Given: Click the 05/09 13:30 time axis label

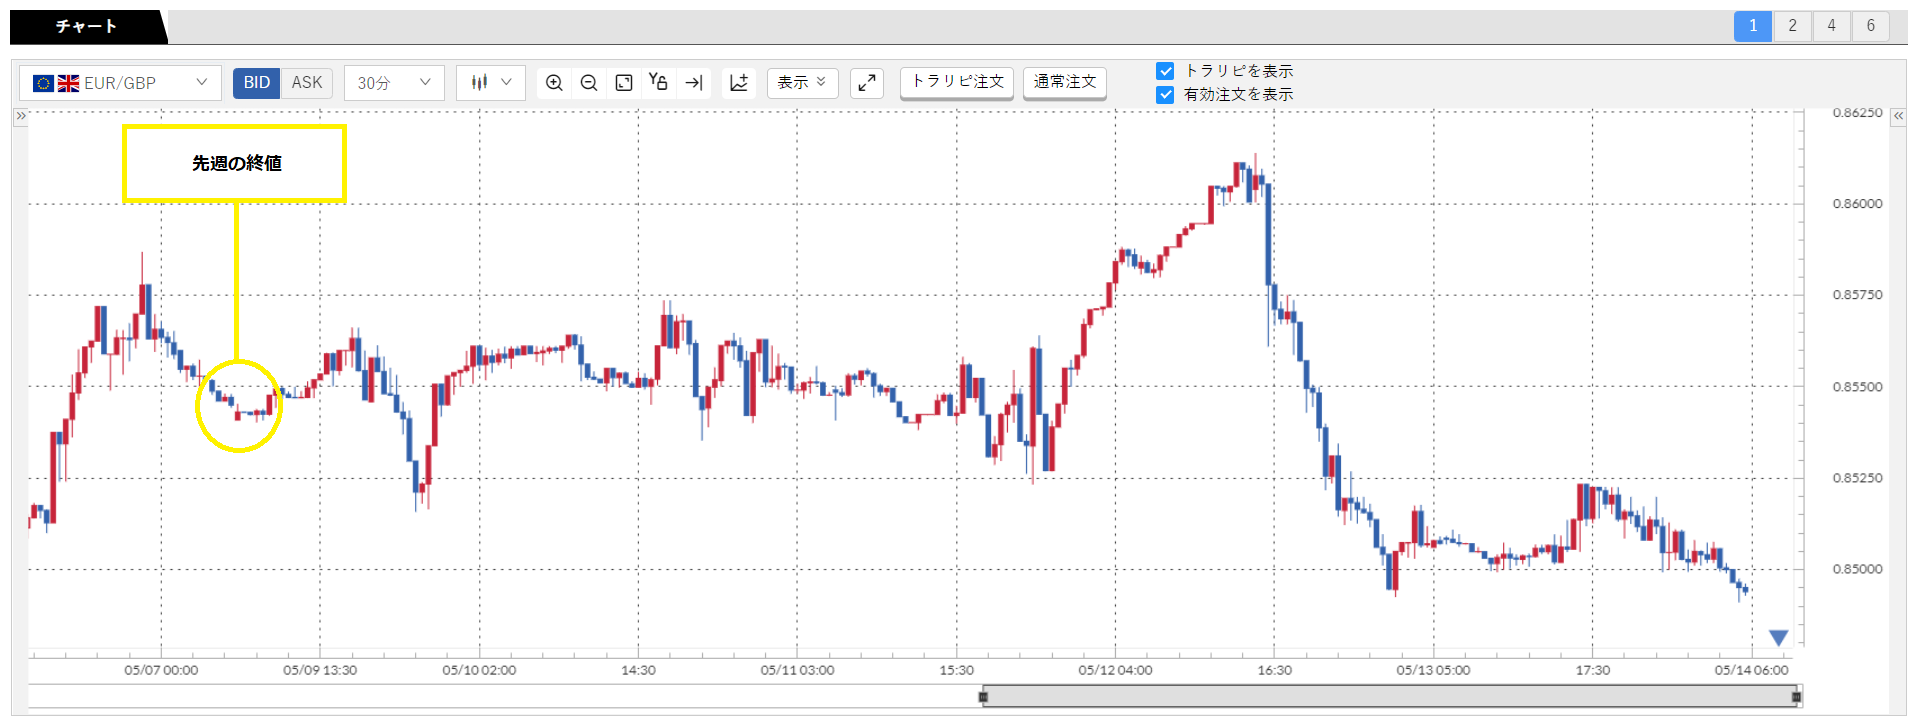Looking at the screenshot, I should point(320,670).
